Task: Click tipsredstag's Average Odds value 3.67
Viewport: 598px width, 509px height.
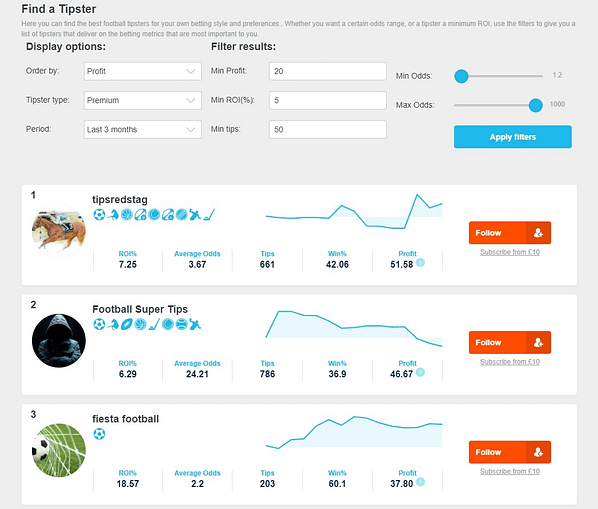Action: 197,265
